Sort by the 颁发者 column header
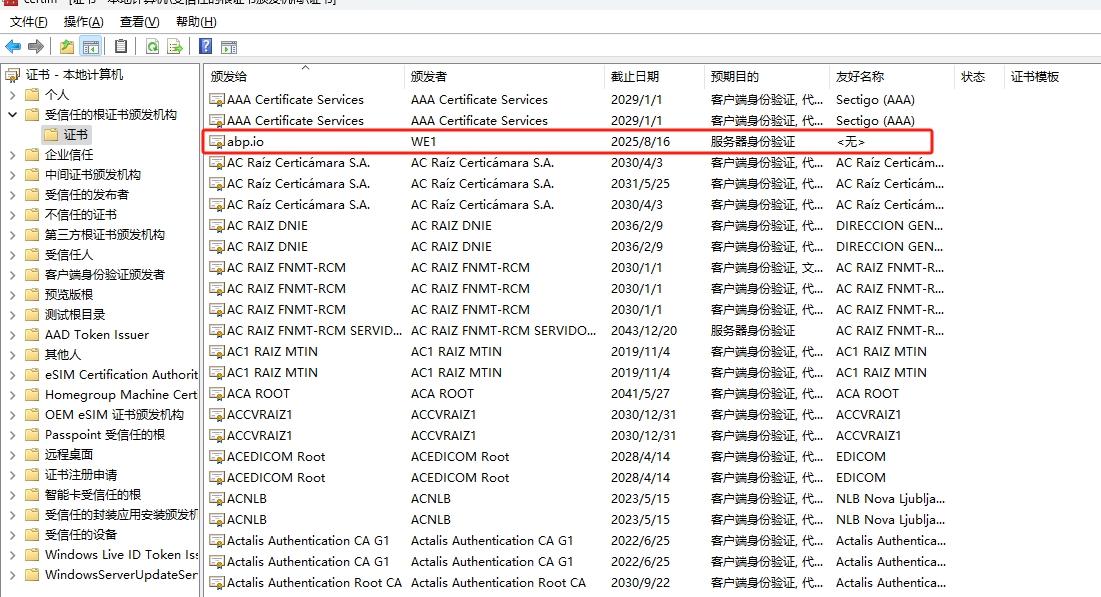Image resolution: width=1101 pixels, height=597 pixels. (x=429, y=77)
